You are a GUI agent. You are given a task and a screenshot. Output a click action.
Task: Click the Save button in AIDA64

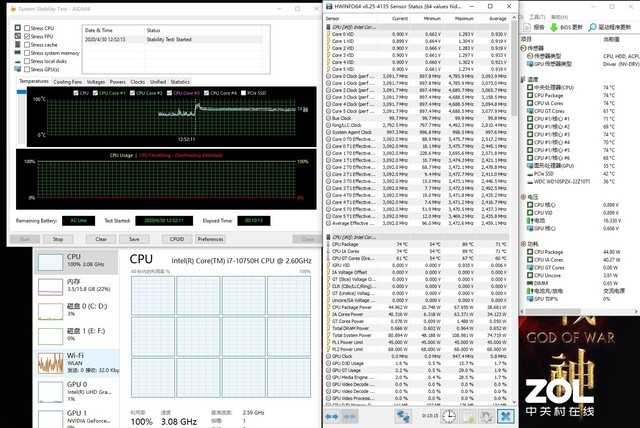[134, 239]
